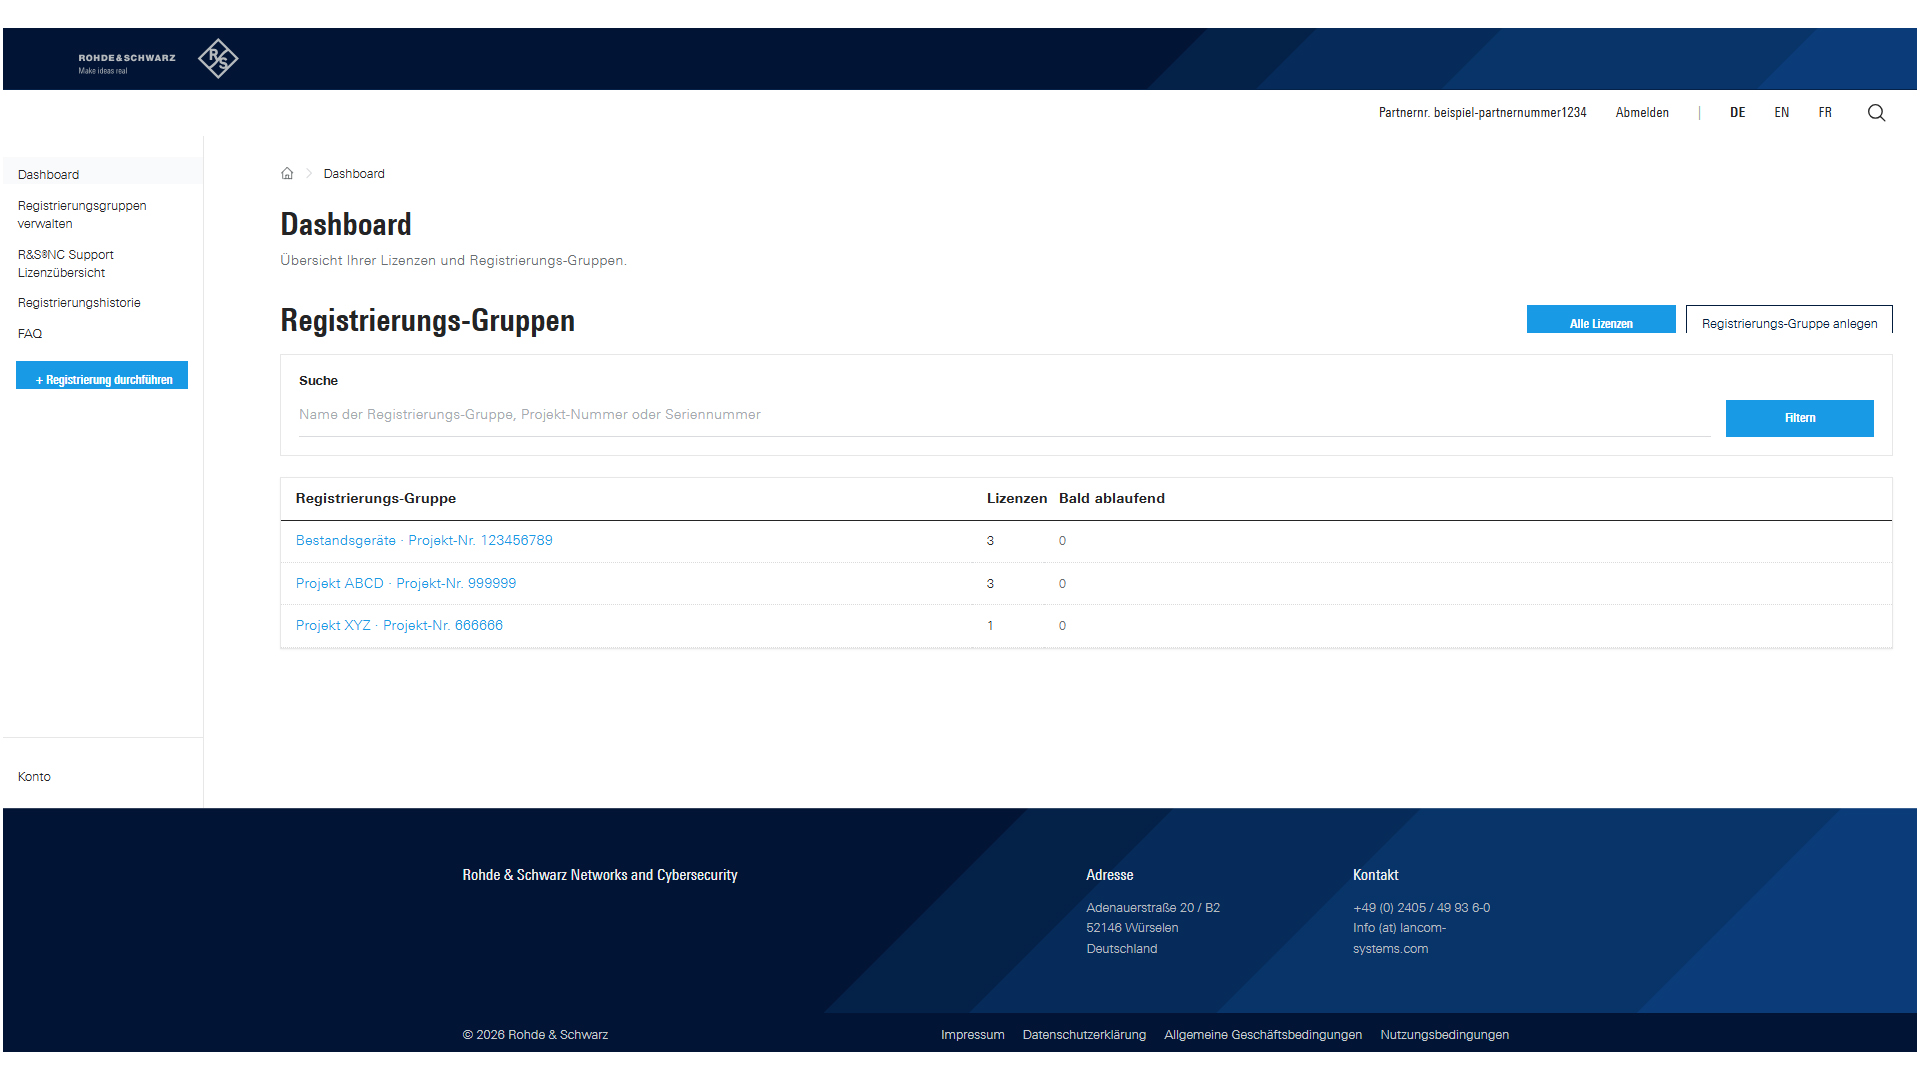Click the Alle Lizenzen button
Viewport: 1920px width, 1080px height.
(x=1601, y=320)
